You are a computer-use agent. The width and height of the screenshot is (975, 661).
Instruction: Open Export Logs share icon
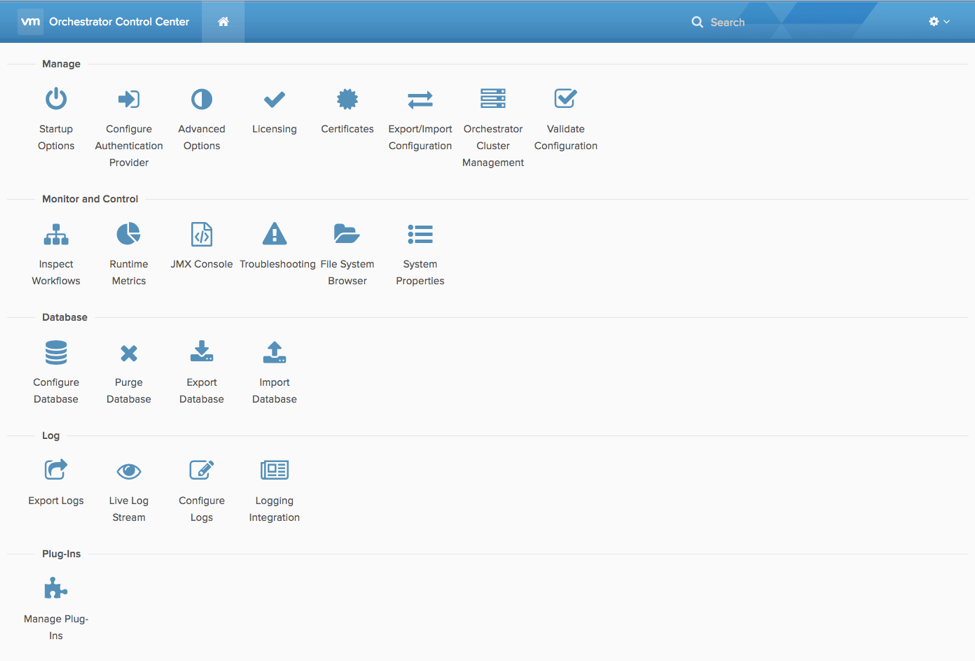tap(56, 469)
